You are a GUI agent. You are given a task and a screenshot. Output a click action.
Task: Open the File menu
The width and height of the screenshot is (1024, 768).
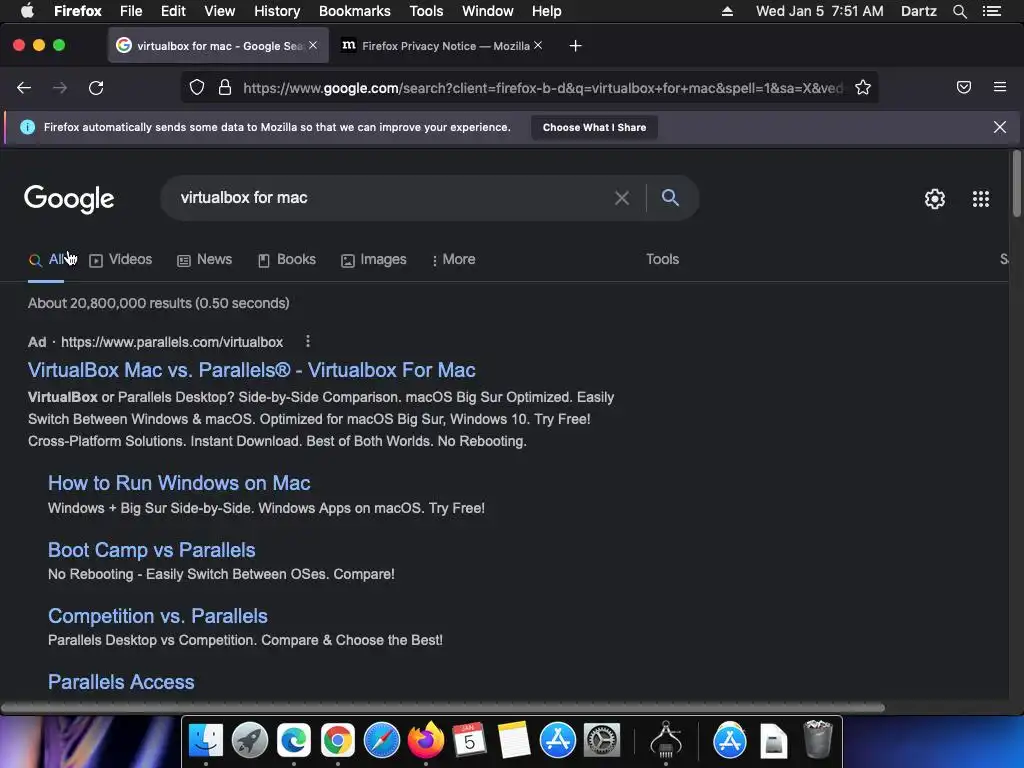(131, 11)
